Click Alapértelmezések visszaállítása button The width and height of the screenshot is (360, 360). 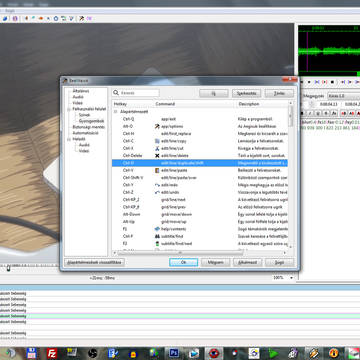(x=94, y=262)
